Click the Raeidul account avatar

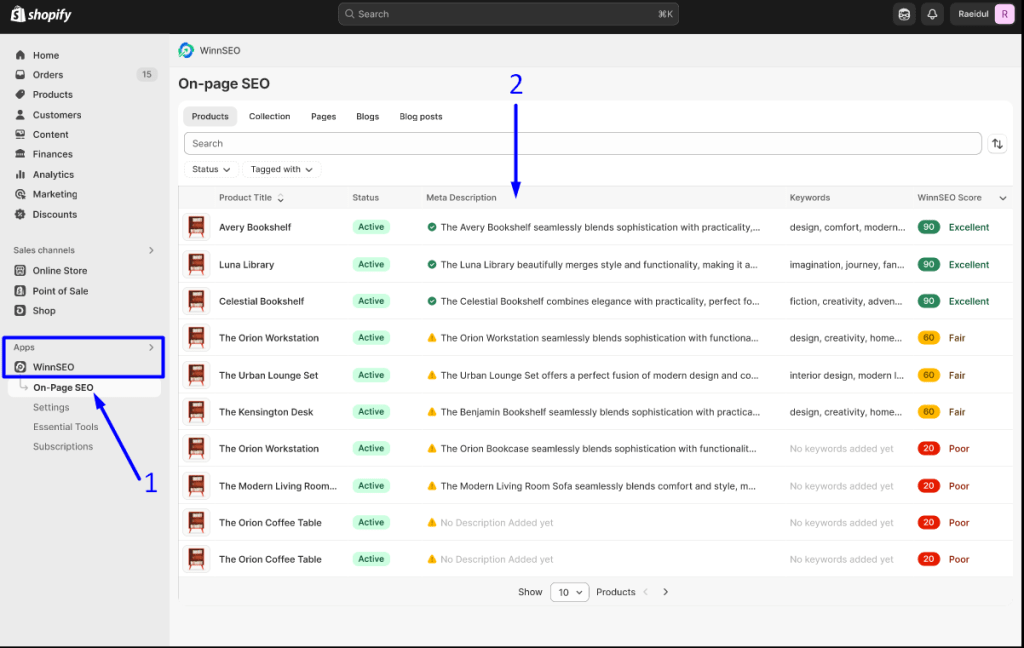[1004, 14]
